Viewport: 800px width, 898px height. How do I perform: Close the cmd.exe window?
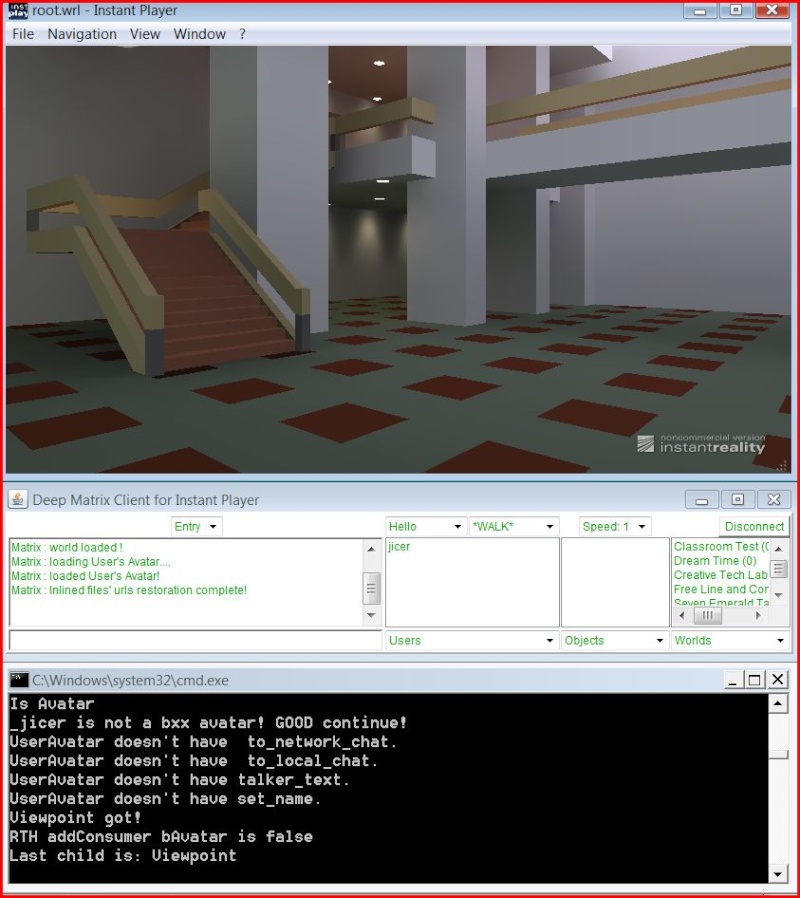pyautogui.click(x=778, y=680)
